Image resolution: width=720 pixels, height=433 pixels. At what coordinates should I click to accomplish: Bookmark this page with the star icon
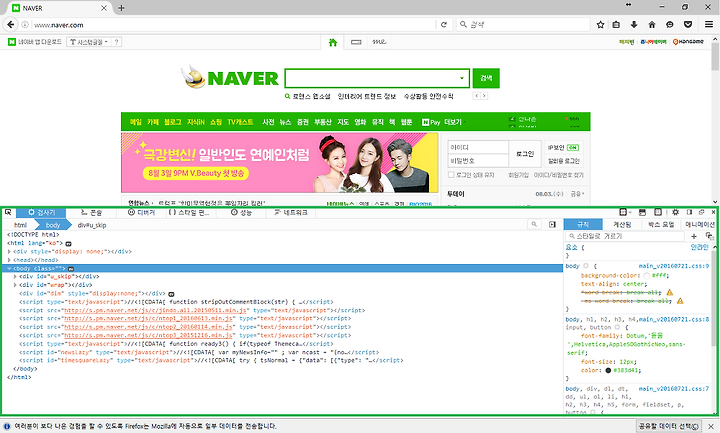point(600,25)
